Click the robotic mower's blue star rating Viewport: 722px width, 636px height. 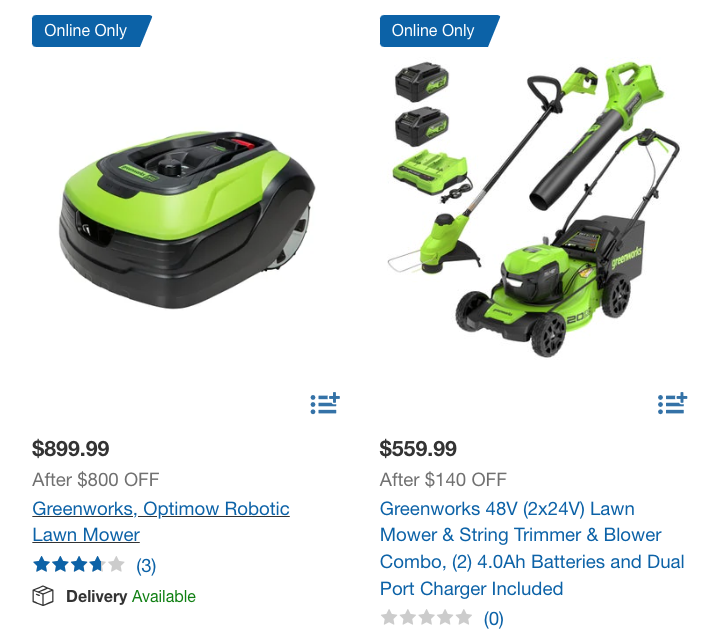79,564
